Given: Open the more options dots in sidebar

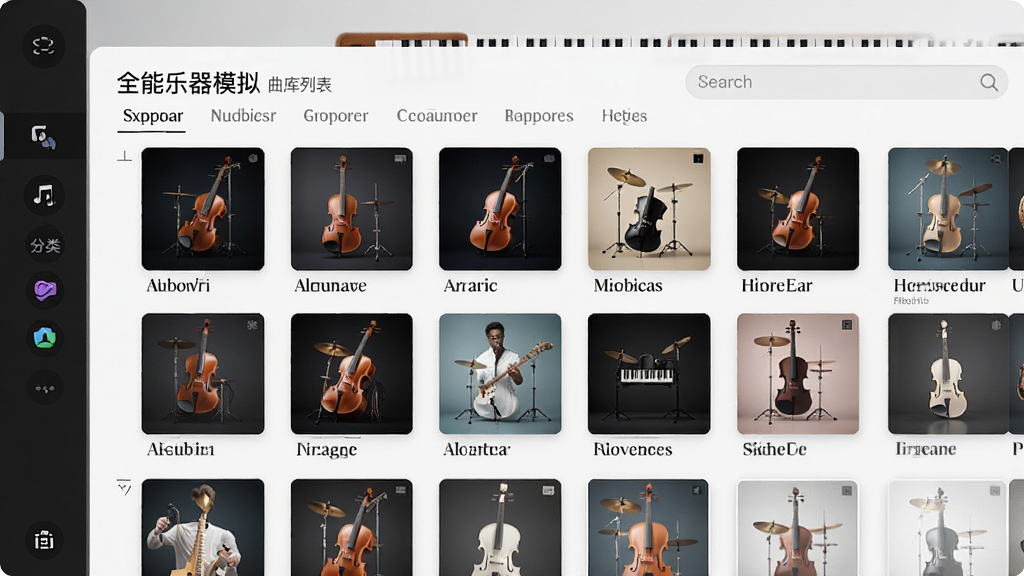Looking at the screenshot, I should pos(44,389).
